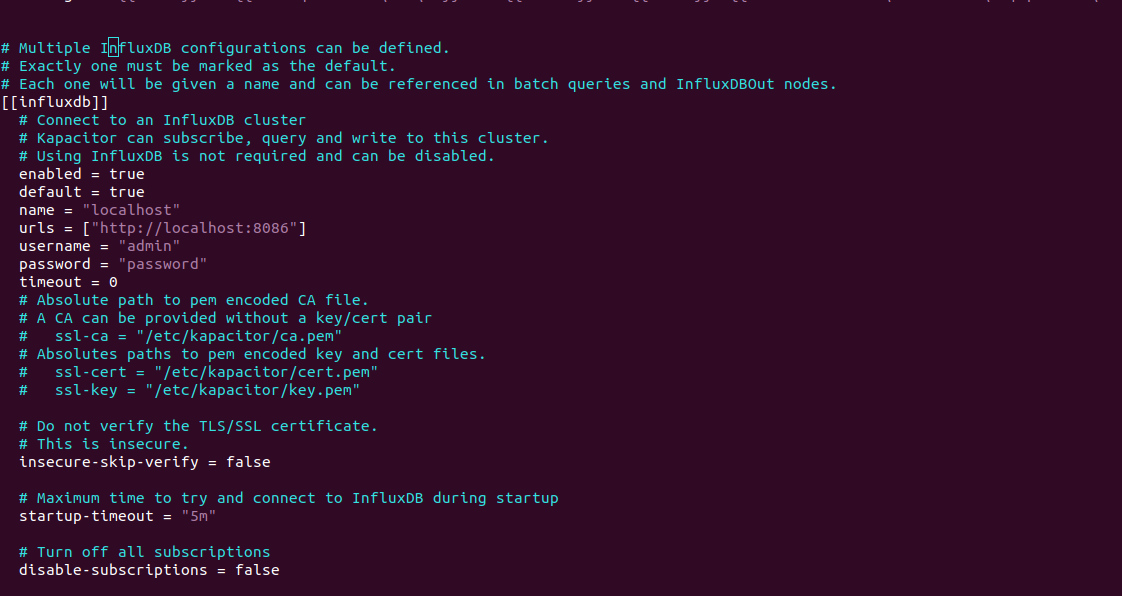Click the [[influxdb]] section header
This screenshot has height=596, width=1122.
[x=54, y=102]
